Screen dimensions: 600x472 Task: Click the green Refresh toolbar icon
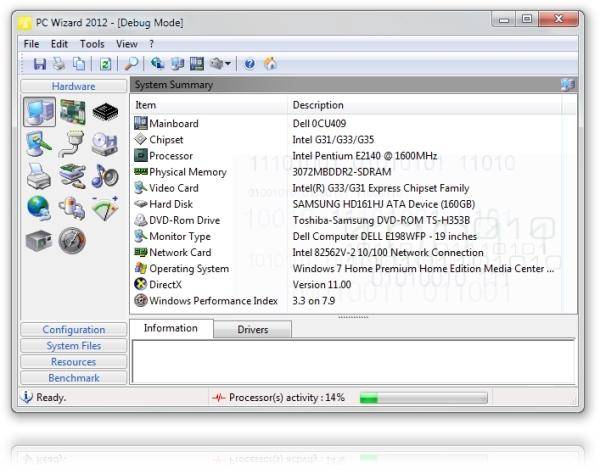105,64
